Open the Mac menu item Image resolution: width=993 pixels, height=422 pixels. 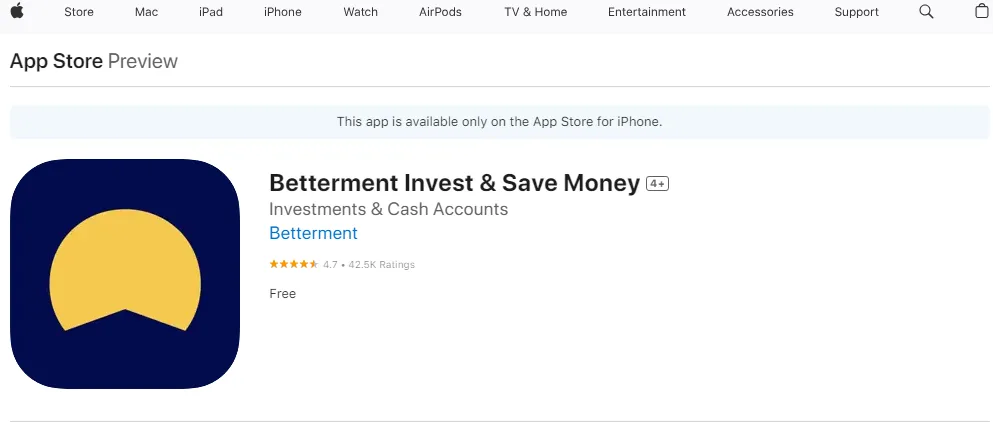pos(146,12)
